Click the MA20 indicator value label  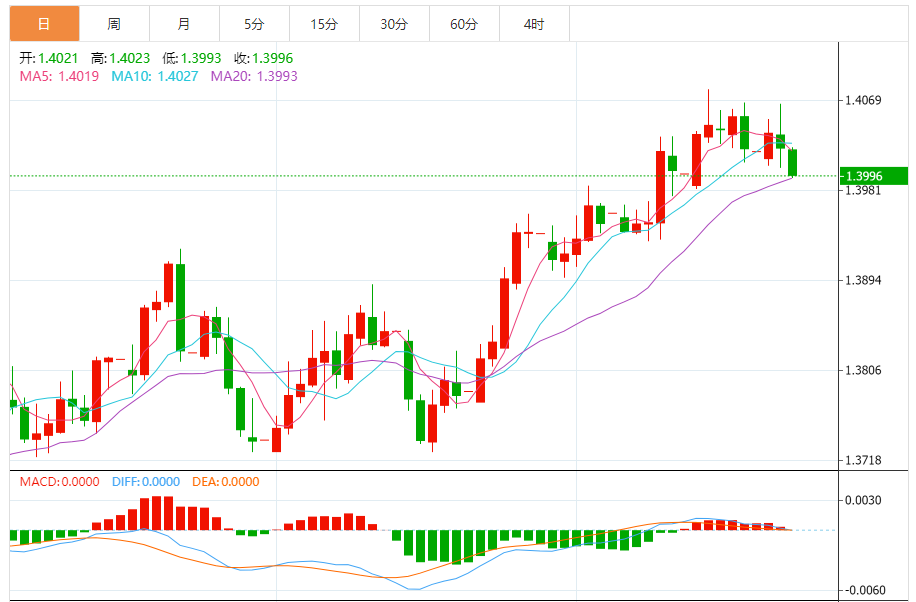tap(254, 76)
